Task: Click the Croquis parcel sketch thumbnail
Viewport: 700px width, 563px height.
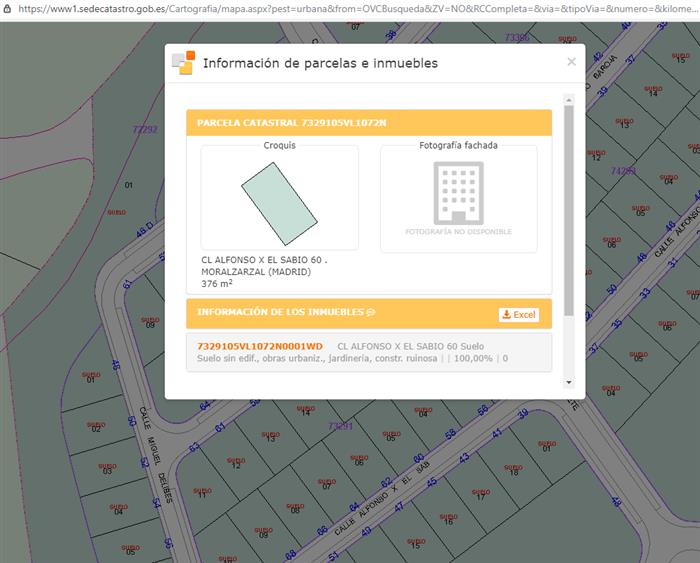Action: click(279, 198)
